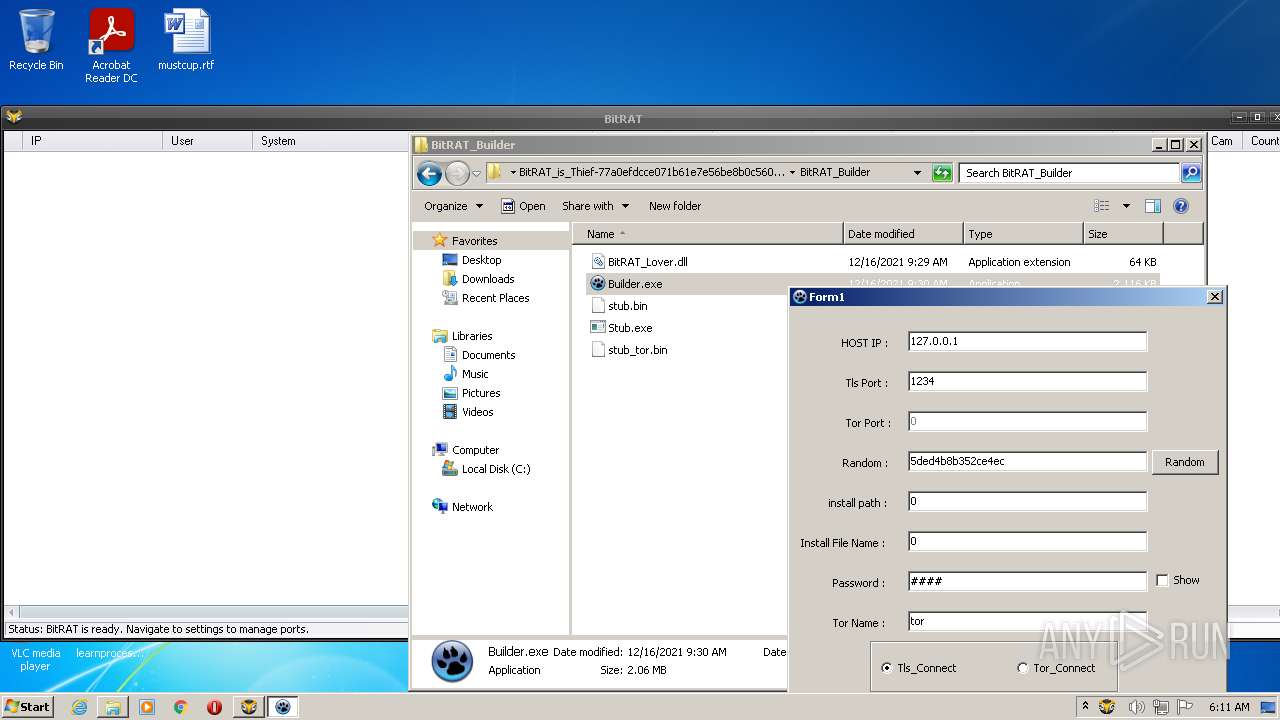Click the Forward arrow in the Explorer window
Screen dimensions: 1280x720
[457, 173]
